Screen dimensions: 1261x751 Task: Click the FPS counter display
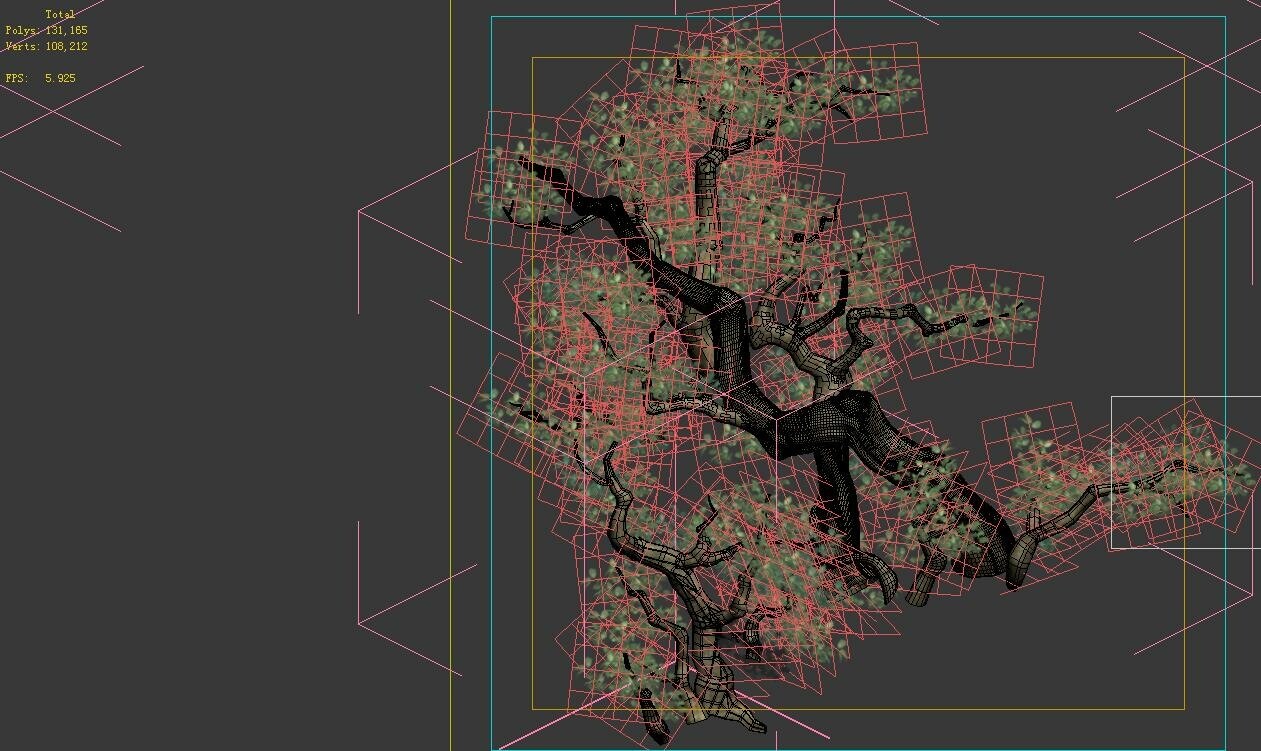click(38, 76)
